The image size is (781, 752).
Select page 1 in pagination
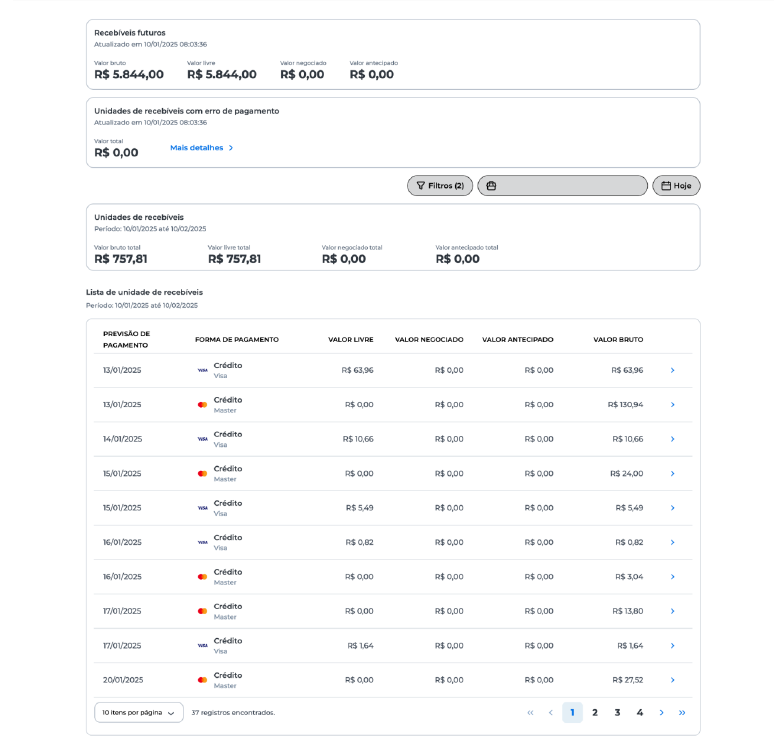click(572, 713)
